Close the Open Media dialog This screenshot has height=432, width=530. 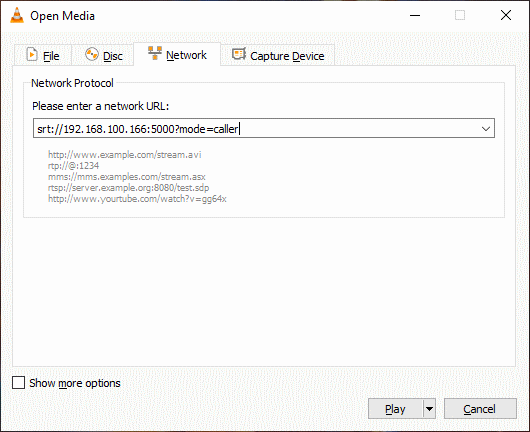506,15
